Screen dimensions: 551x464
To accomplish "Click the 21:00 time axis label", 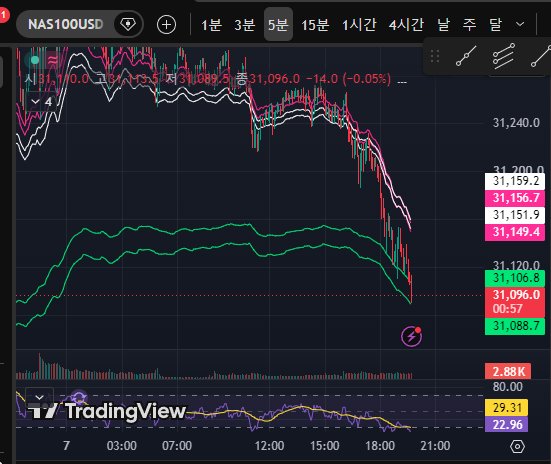I will click(435, 446).
